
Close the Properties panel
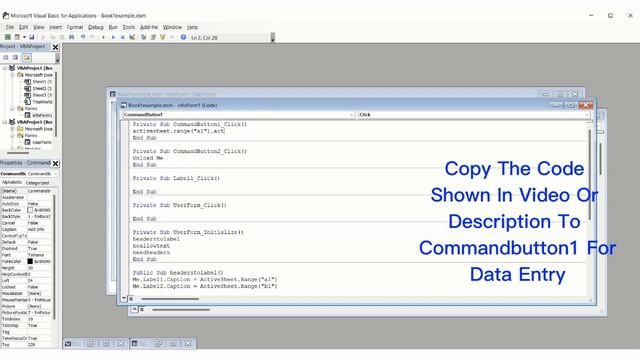pyautogui.click(x=56, y=163)
